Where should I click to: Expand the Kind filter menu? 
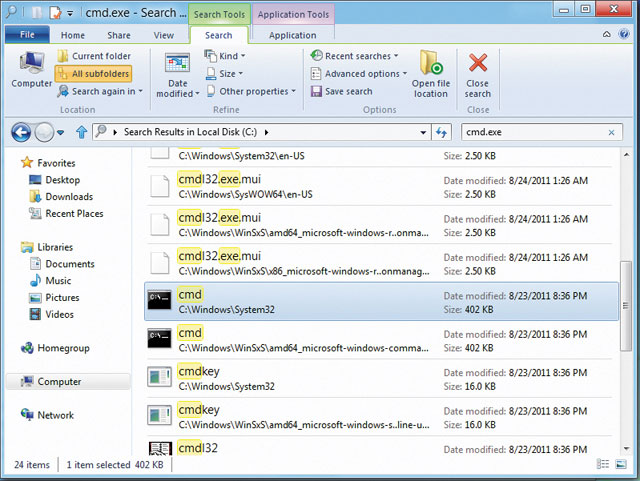click(x=225, y=56)
